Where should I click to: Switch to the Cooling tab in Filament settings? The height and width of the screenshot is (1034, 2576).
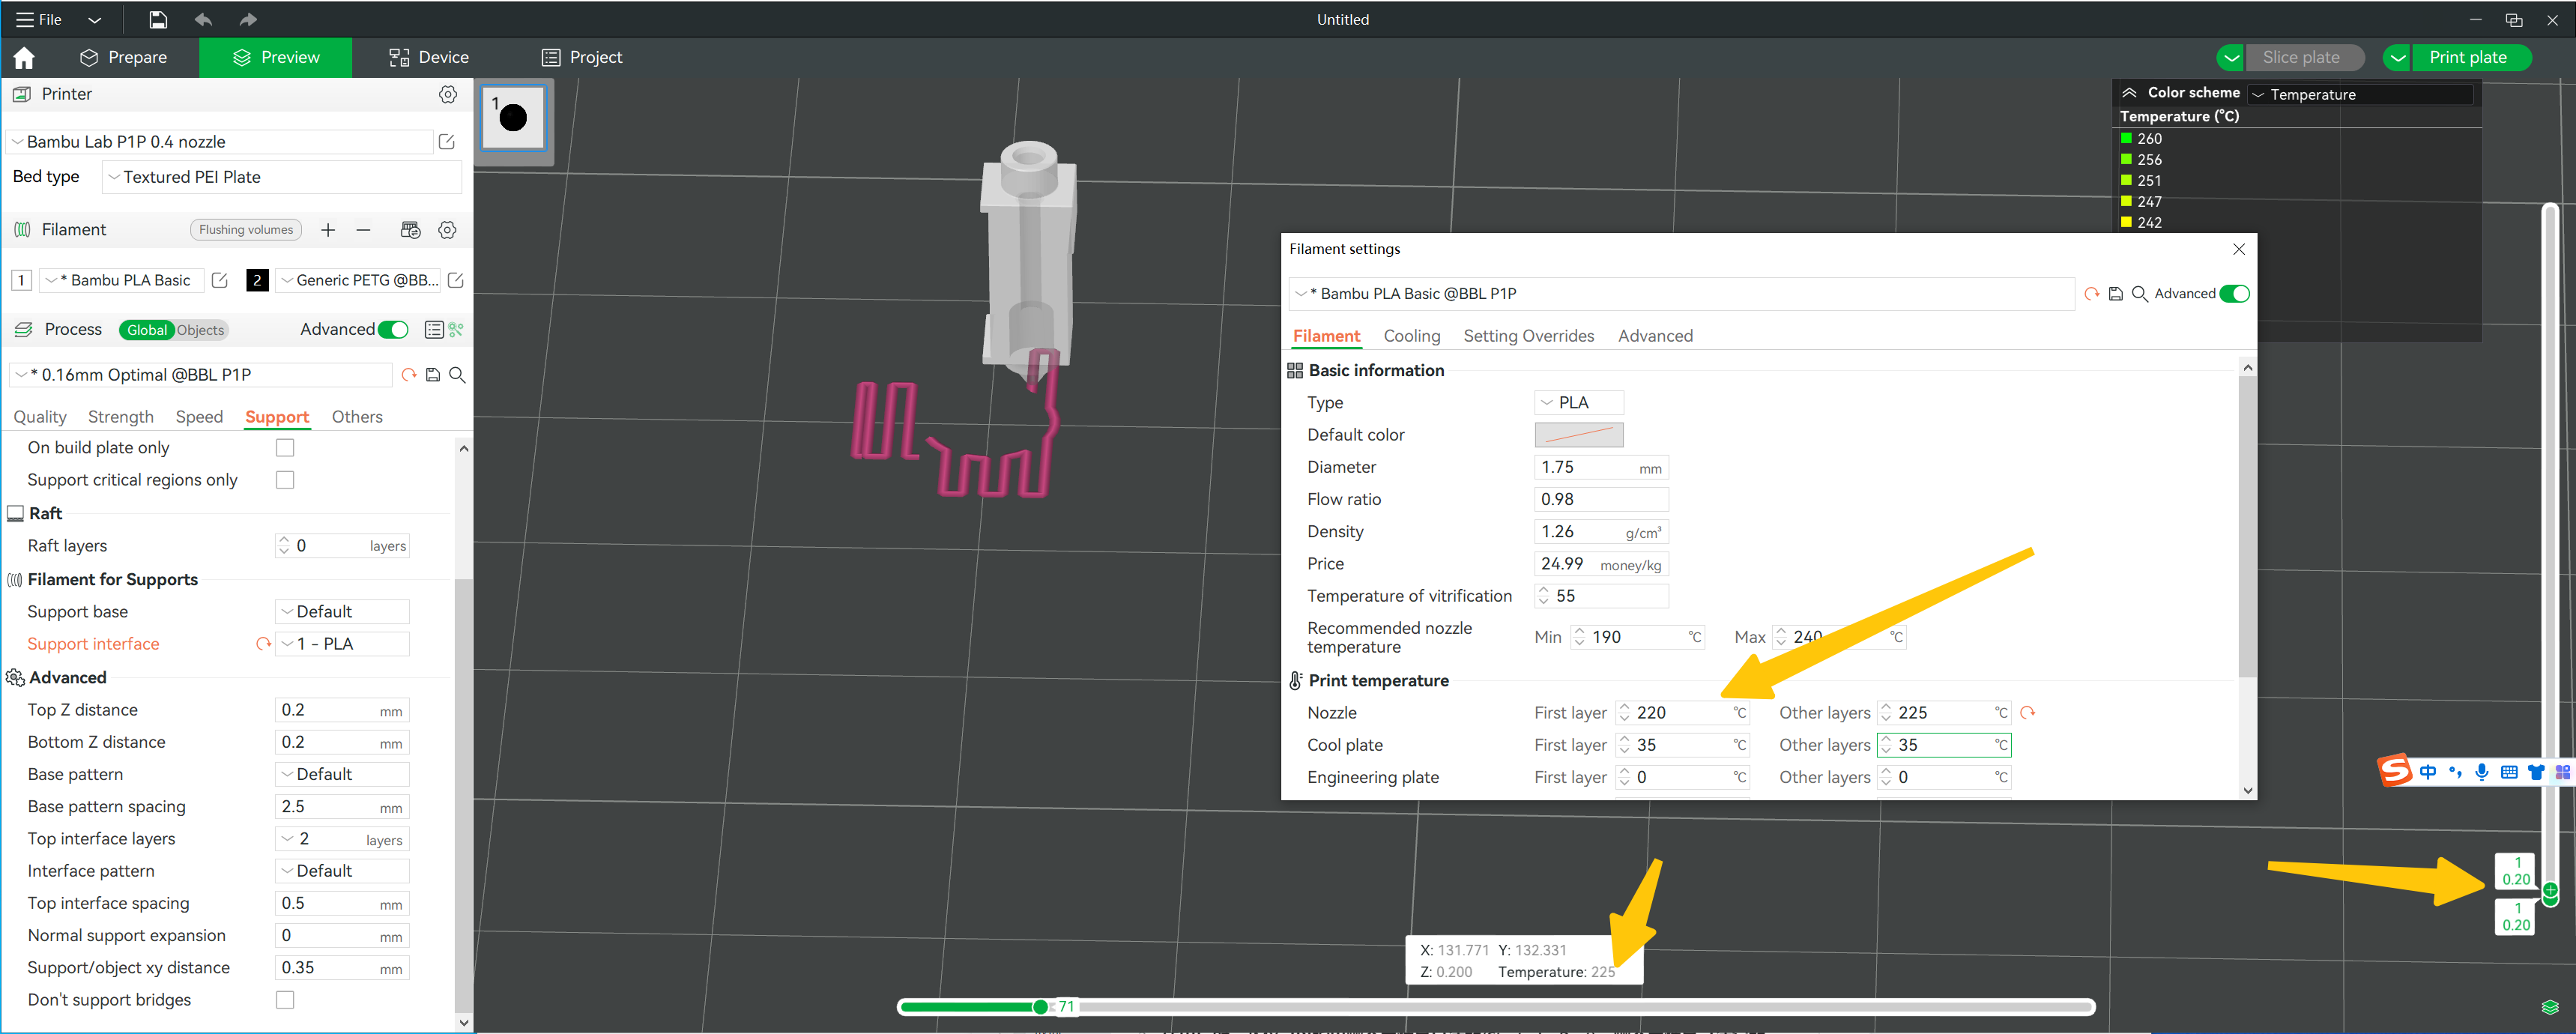(1411, 336)
